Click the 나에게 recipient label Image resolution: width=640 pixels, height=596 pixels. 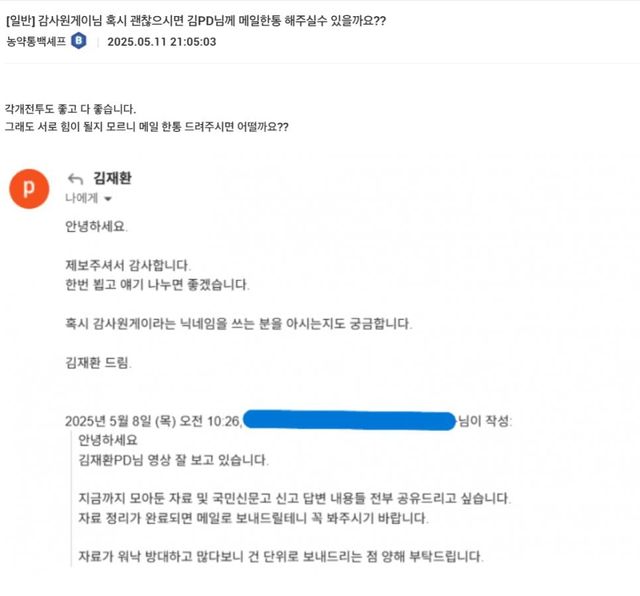[x=82, y=198]
